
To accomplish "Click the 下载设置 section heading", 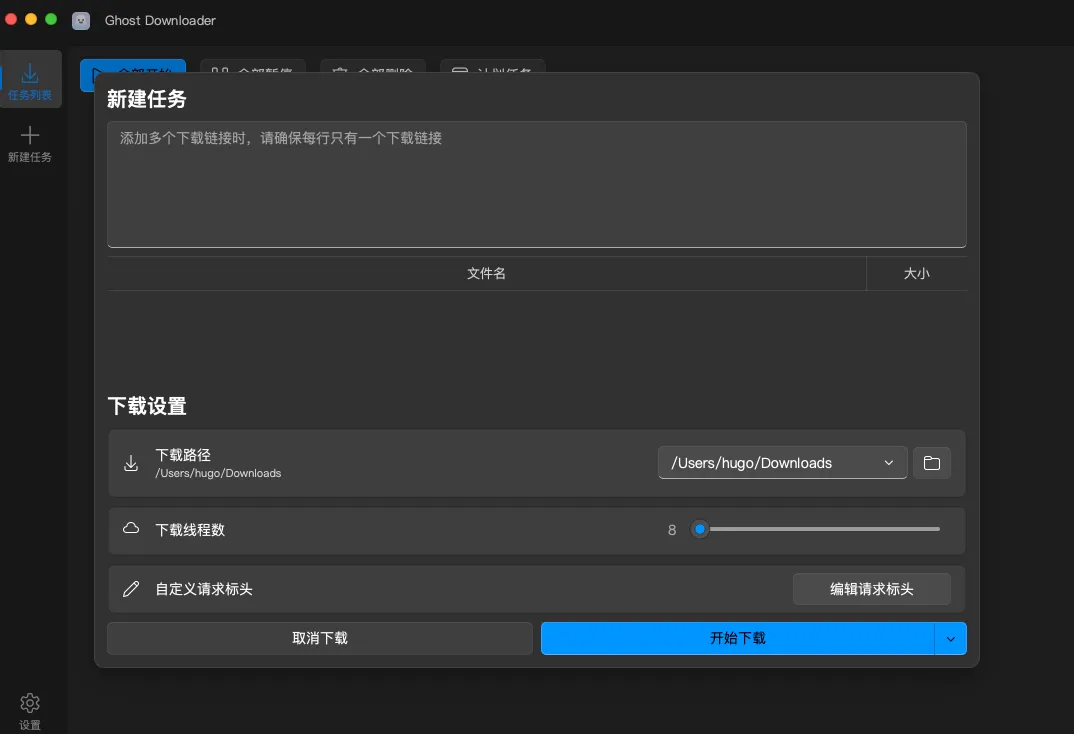I will (x=147, y=406).
